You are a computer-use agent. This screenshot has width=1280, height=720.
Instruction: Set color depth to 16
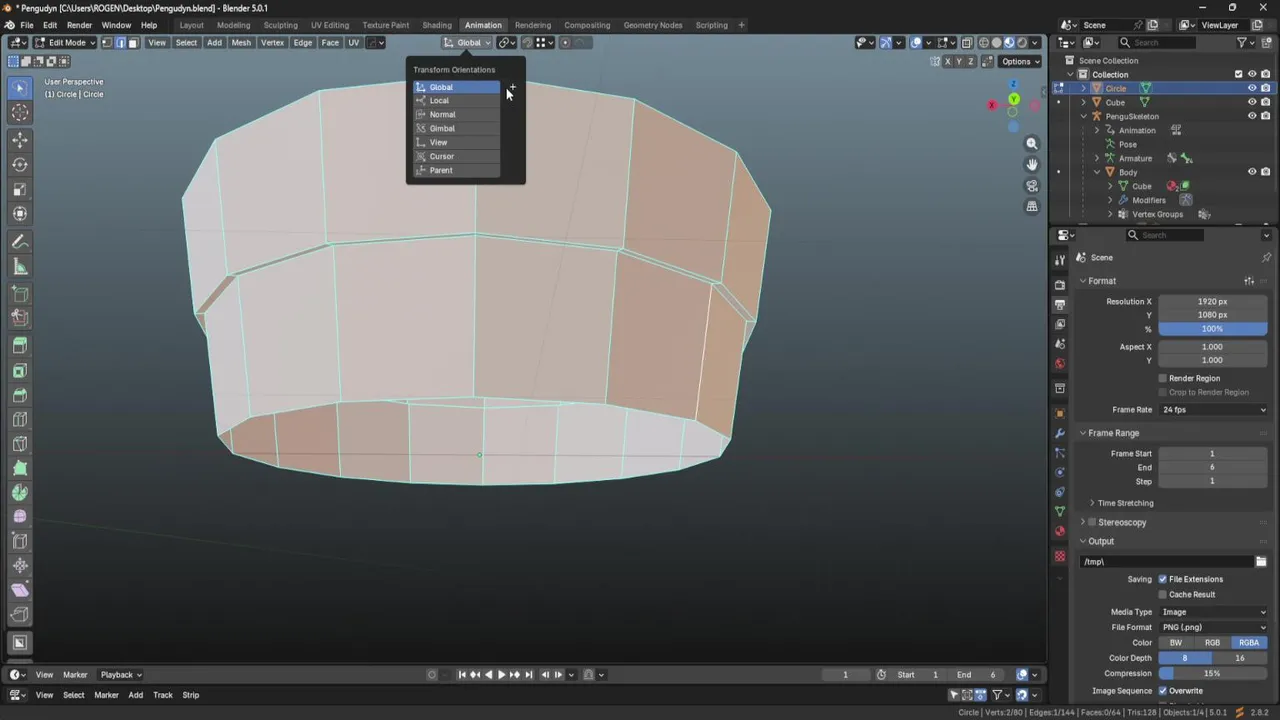(1240, 658)
